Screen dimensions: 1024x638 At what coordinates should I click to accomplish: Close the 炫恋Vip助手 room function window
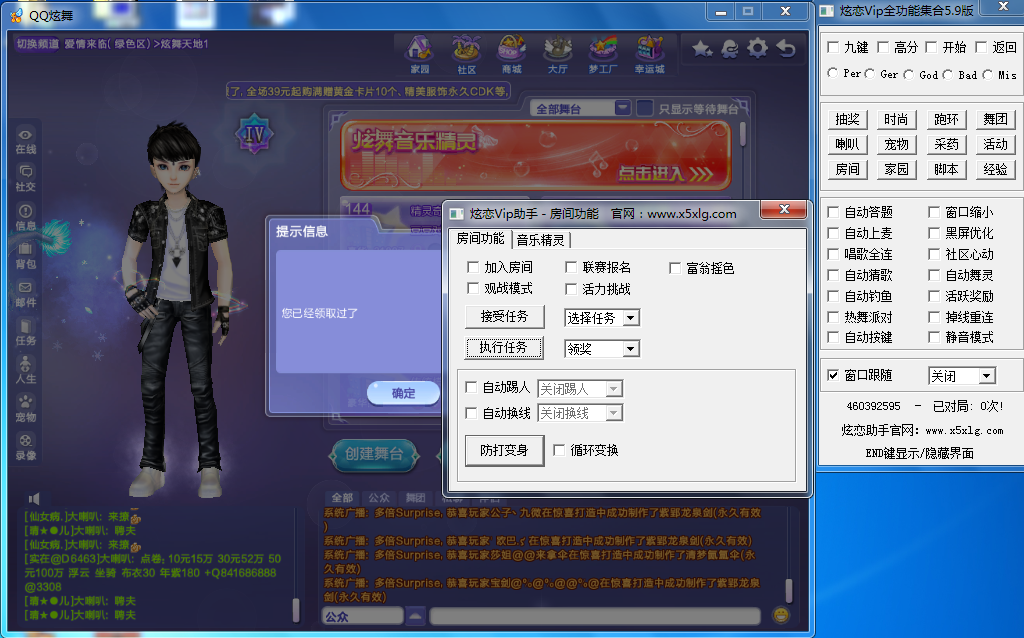(785, 209)
